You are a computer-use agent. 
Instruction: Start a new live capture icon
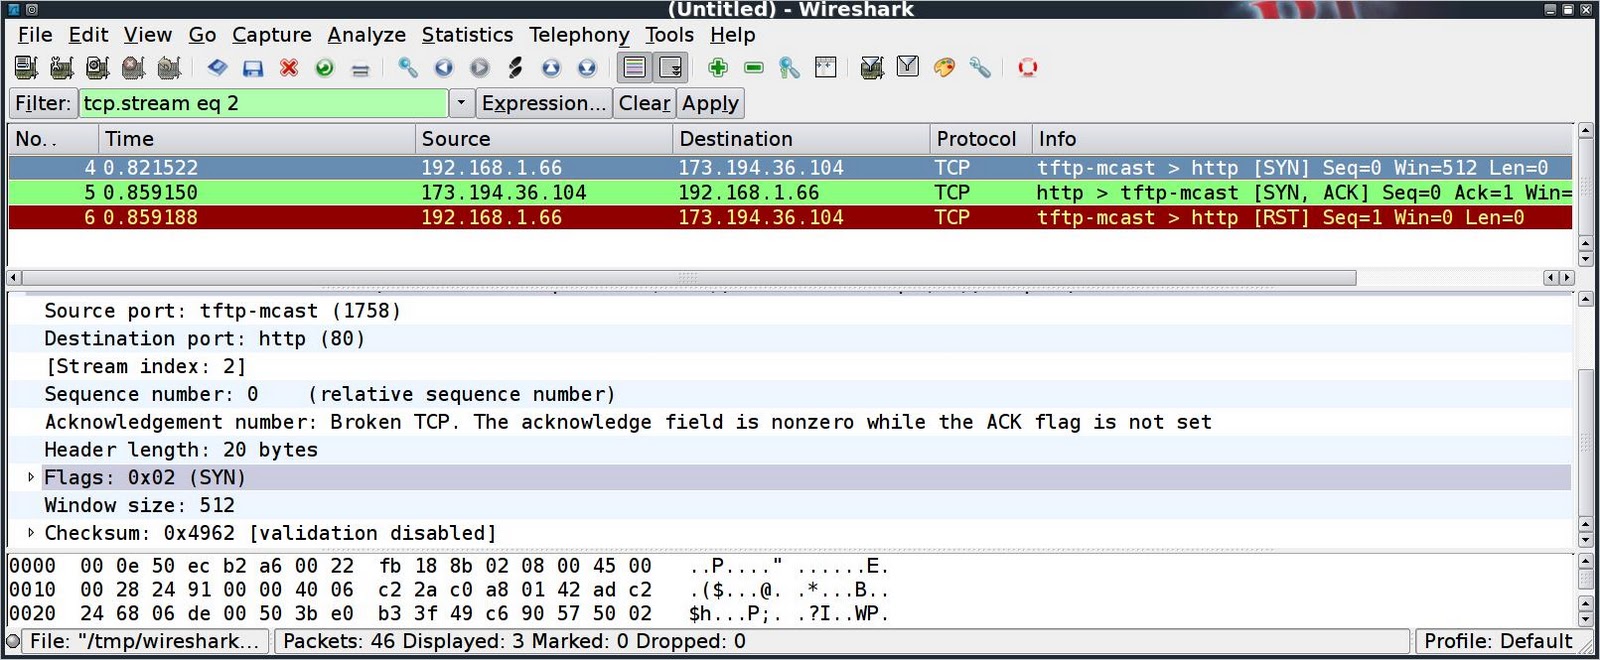point(98,68)
